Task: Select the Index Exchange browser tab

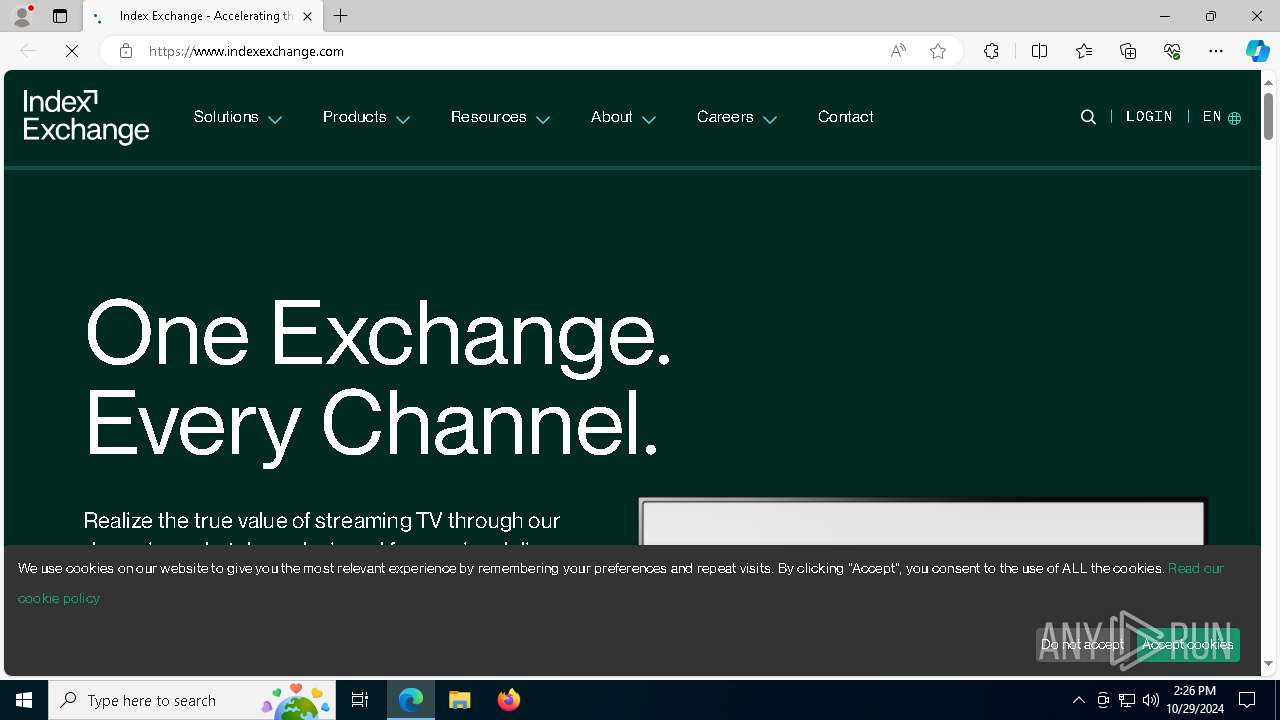Action: point(203,16)
